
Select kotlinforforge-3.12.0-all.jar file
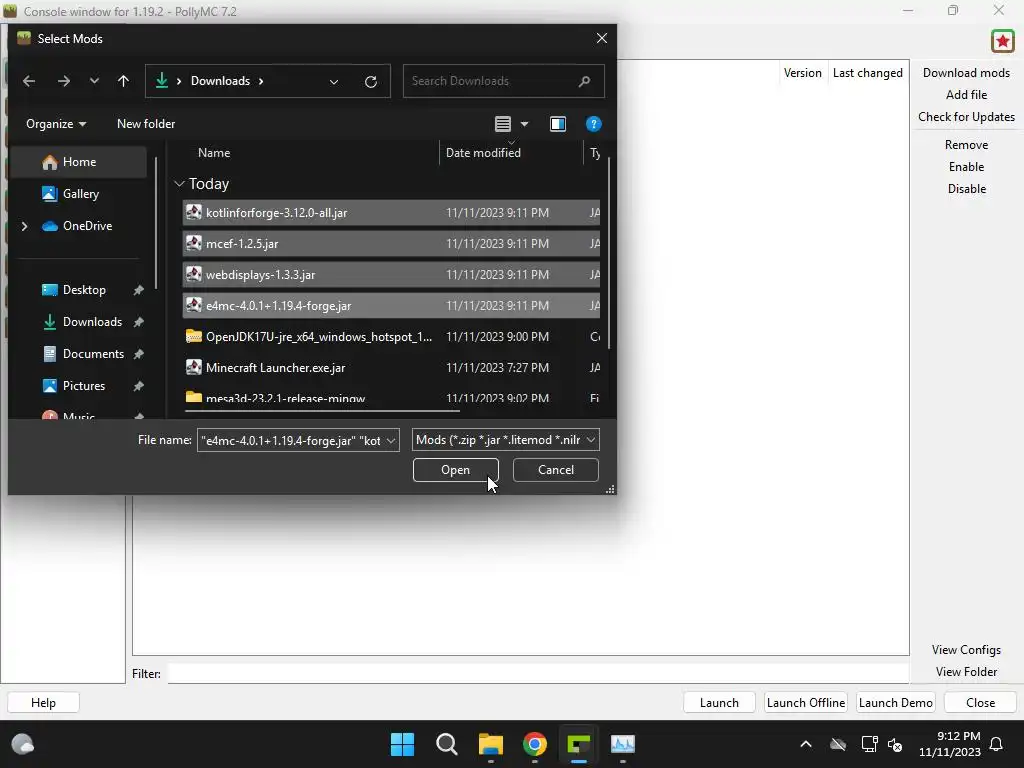[391, 213]
